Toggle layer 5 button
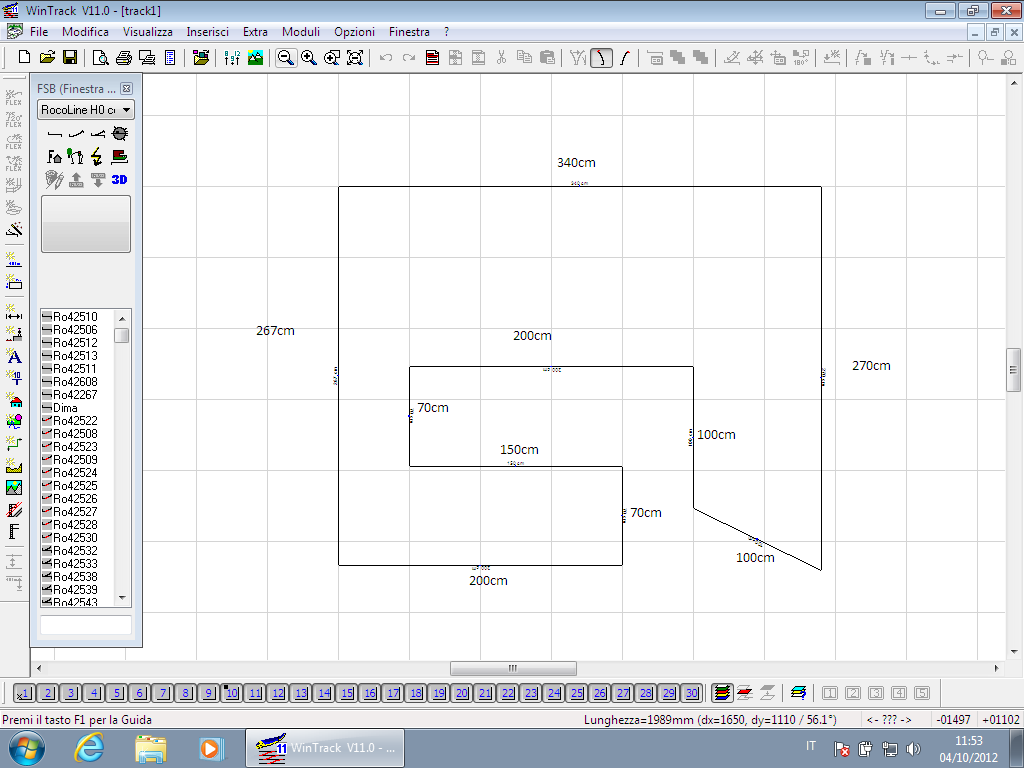 (x=117, y=693)
